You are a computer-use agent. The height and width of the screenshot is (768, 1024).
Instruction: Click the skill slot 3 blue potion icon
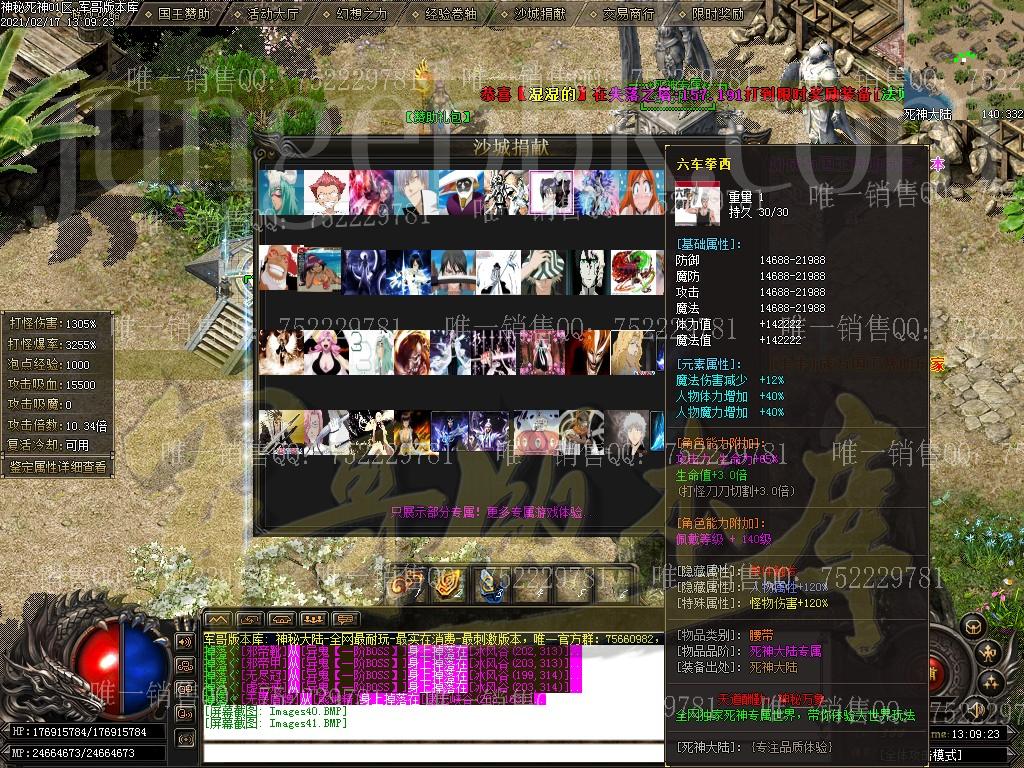[x=487, y=585]
